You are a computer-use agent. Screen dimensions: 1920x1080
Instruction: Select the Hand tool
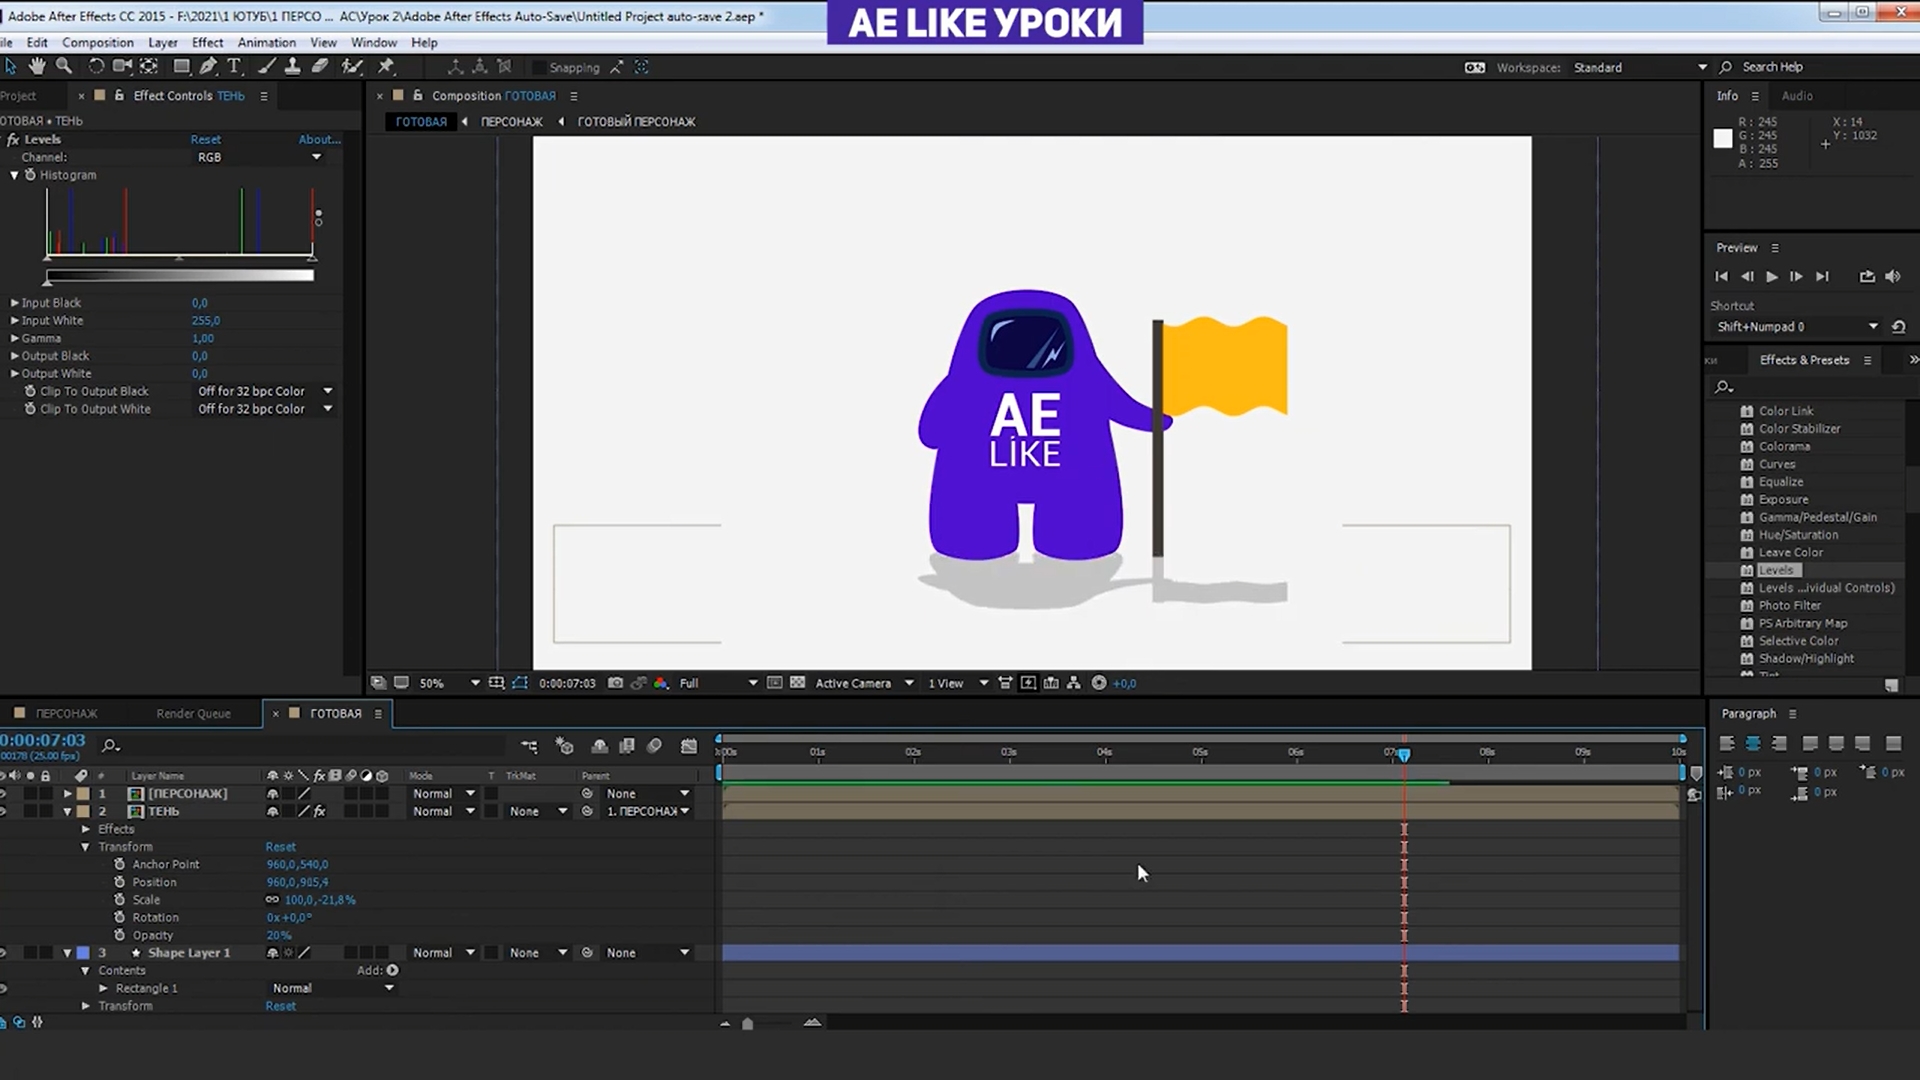(x=37, y=66)
